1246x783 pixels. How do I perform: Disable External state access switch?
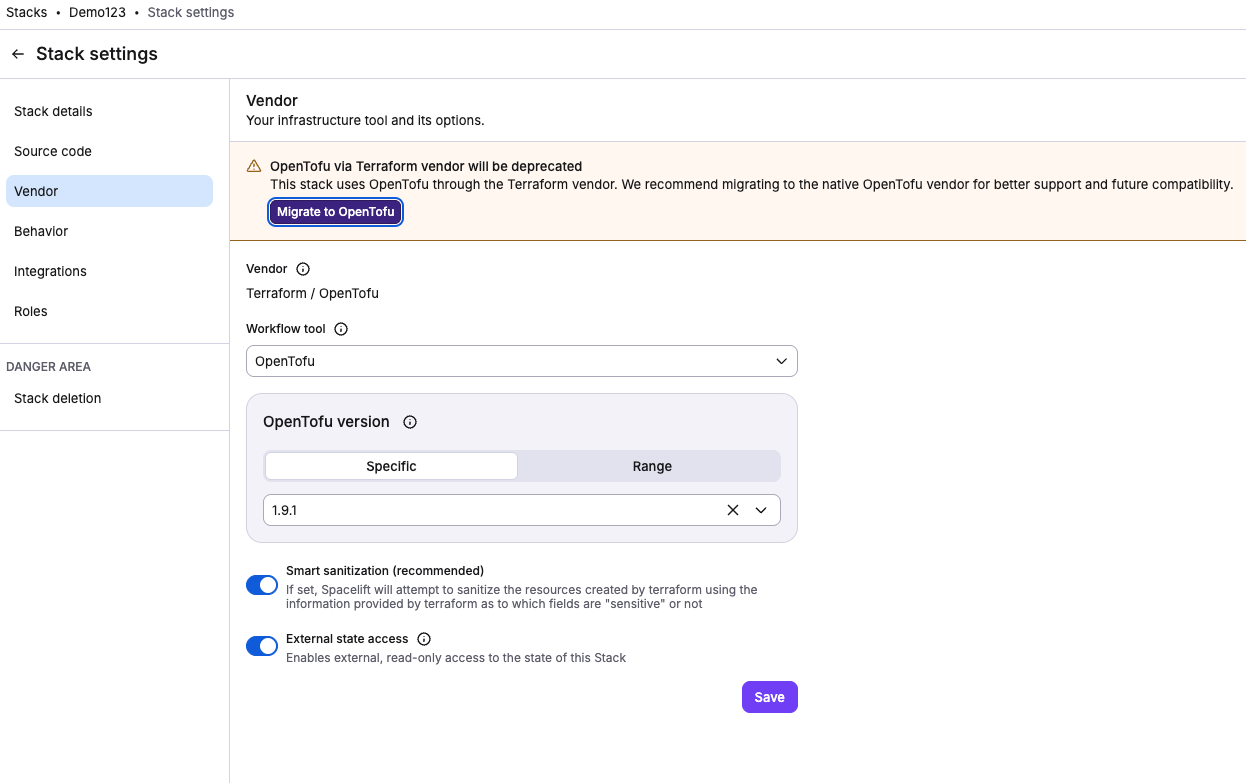262,646
